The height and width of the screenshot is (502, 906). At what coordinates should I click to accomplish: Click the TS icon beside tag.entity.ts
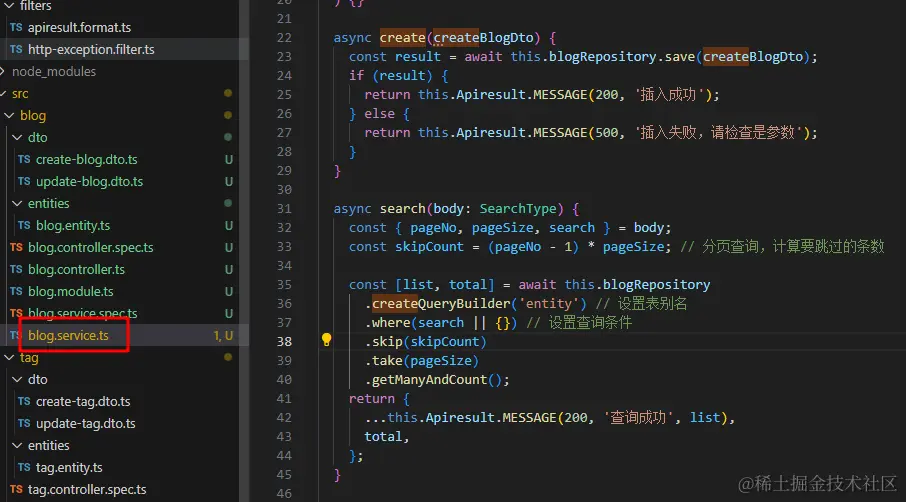(x=24, y=467)
